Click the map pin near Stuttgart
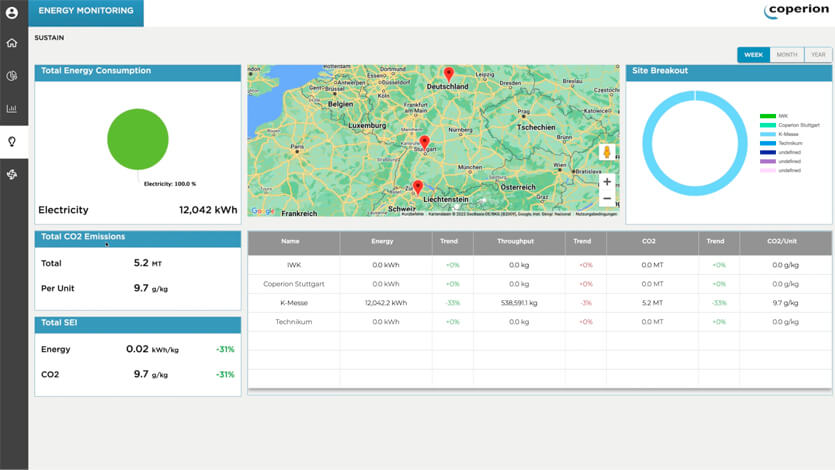Image resolution: width=835 pixels, height=470 pixels. click(x=424, y=143)
